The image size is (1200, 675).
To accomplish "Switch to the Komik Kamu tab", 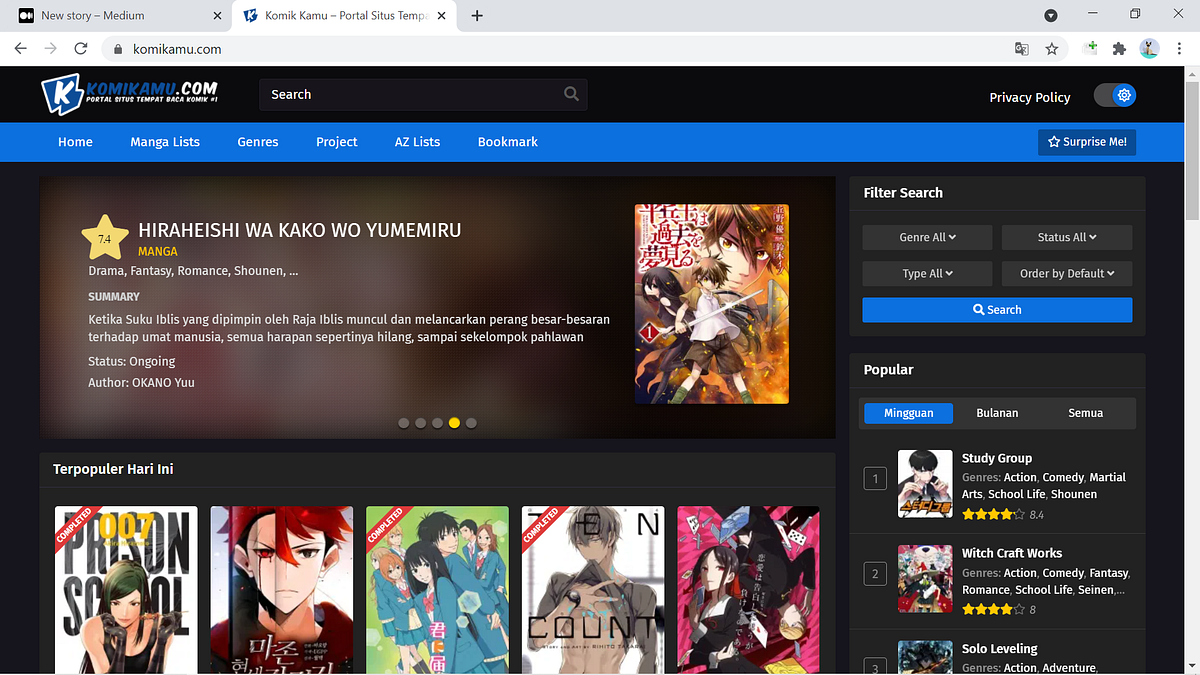I will 344,15.
